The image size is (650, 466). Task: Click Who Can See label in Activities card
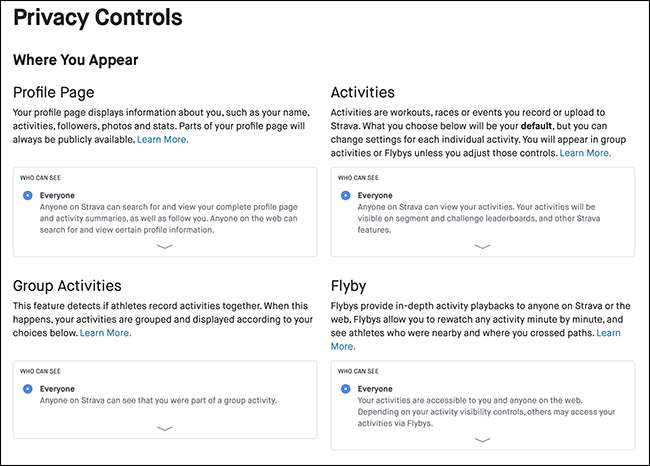coord(359,177)
